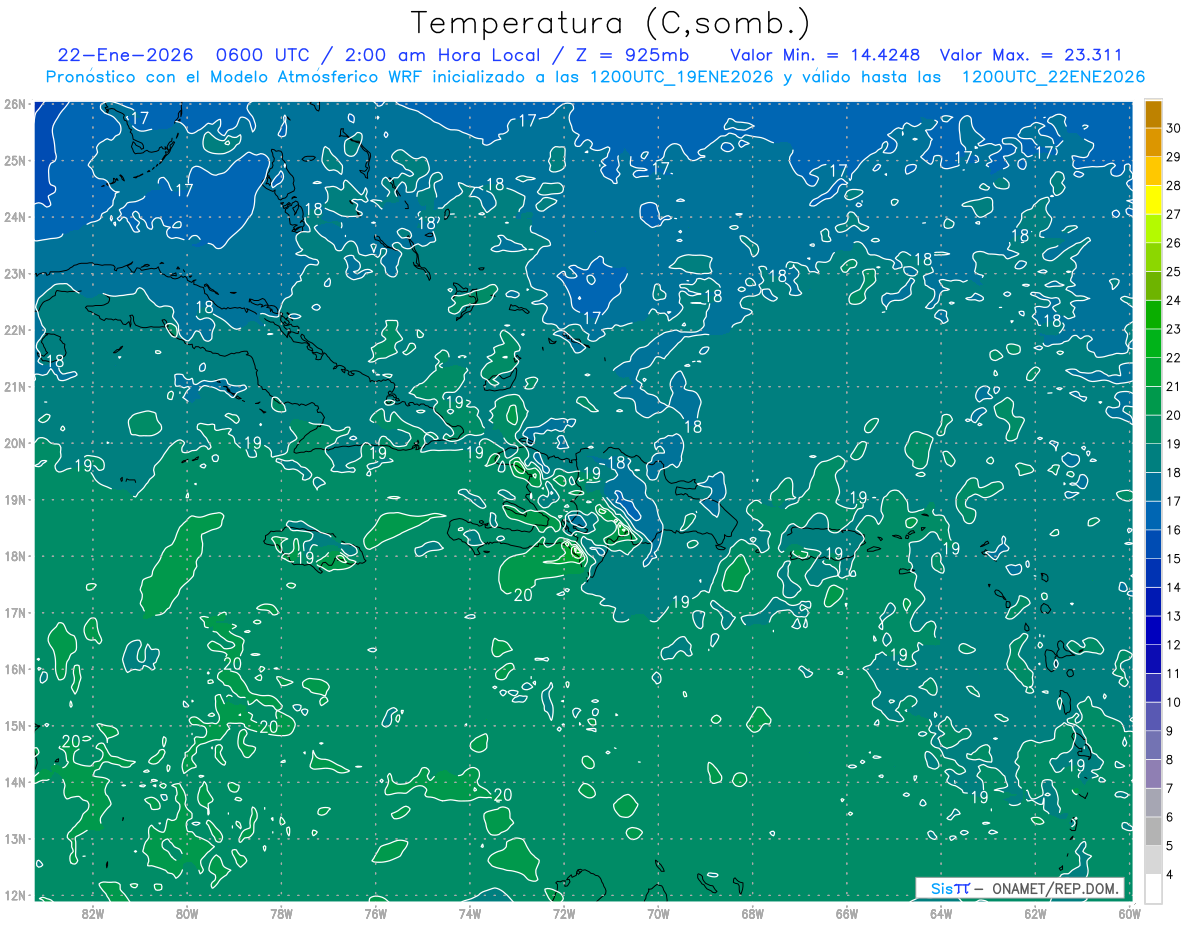Select the '2:00 am Hora Local' text
Viewport: 1200px width, 927px height.
(x=445, y=55)
